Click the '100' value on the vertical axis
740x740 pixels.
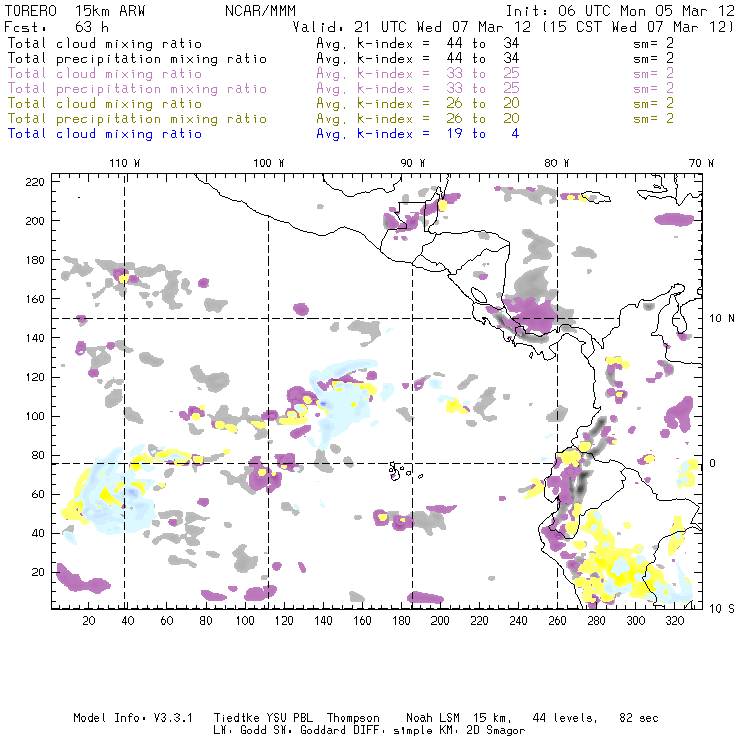pyautogui.click(x=35, y=416)
